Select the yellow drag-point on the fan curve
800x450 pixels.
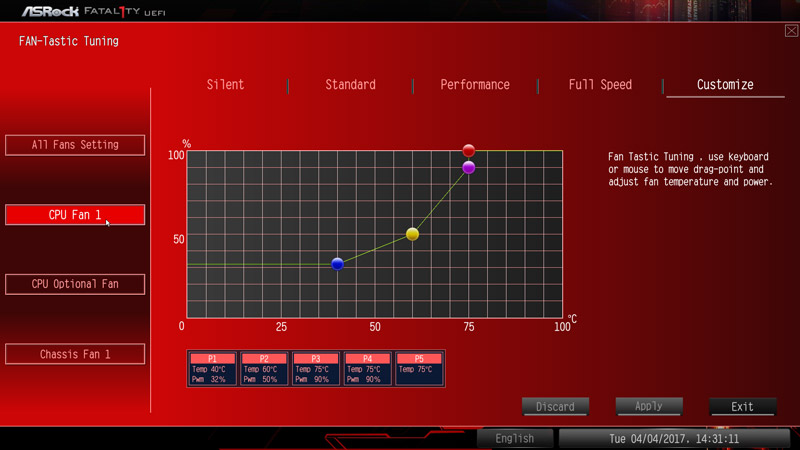tap(412, 234)
